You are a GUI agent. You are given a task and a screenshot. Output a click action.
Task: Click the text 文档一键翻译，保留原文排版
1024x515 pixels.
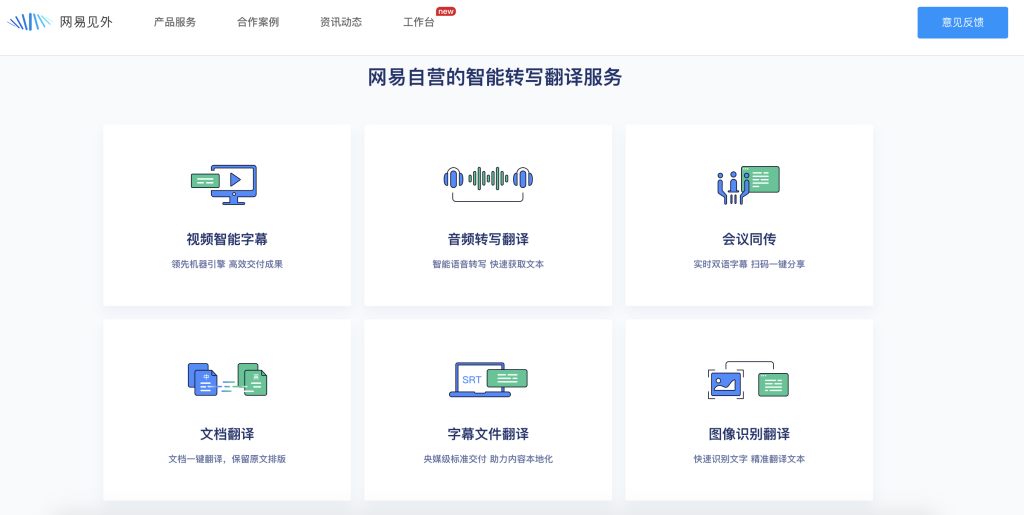click(x=227, y=459)
